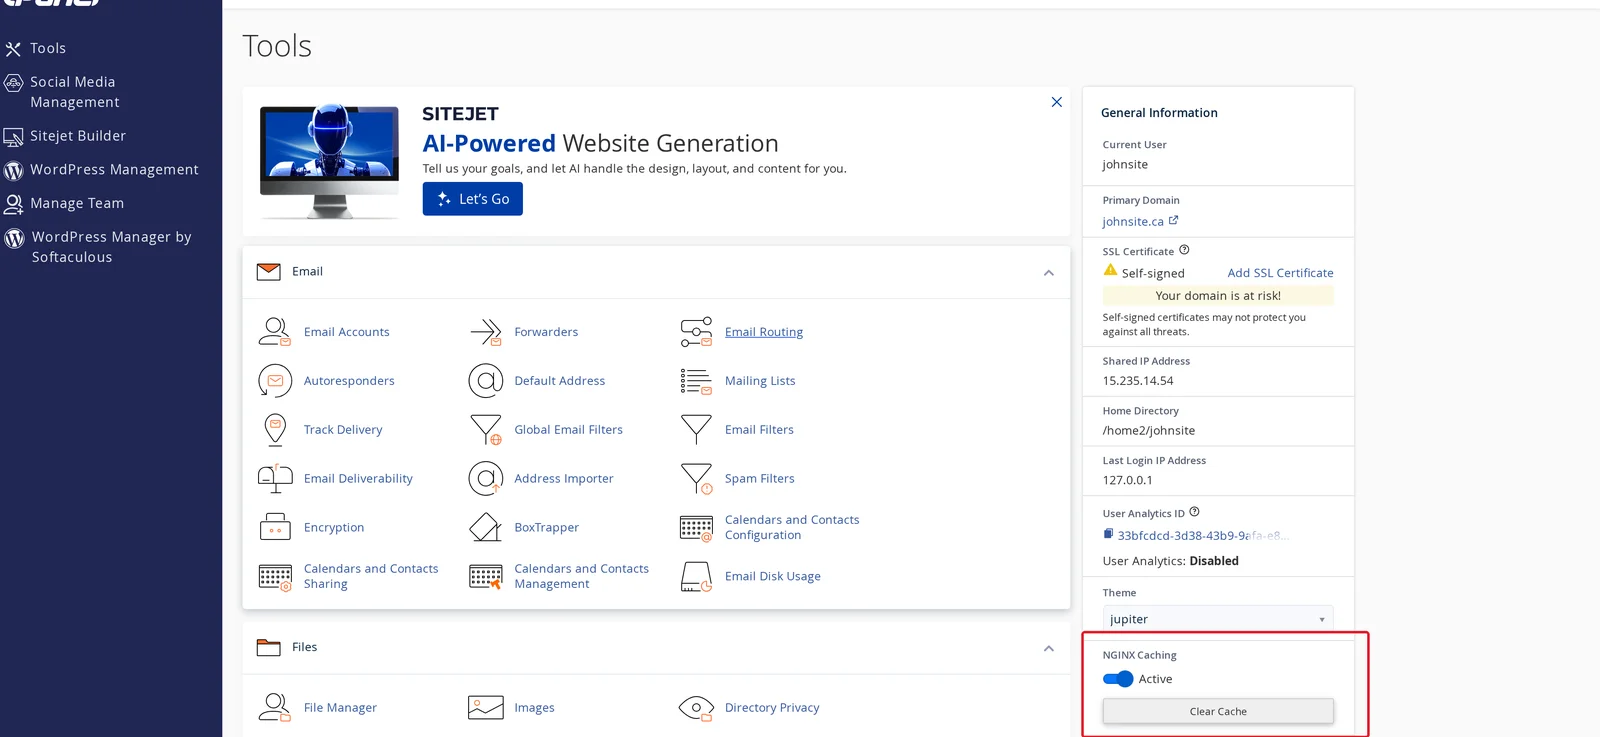
Task: Click the BoxTrapper icon
Action: (x=486, y=527)
